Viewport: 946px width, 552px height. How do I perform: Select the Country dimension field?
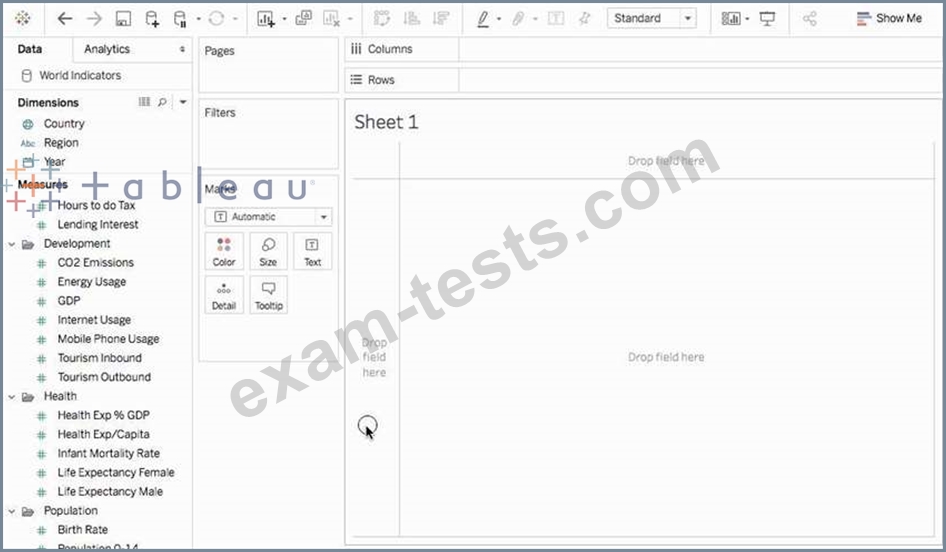[x=64, y=124]
